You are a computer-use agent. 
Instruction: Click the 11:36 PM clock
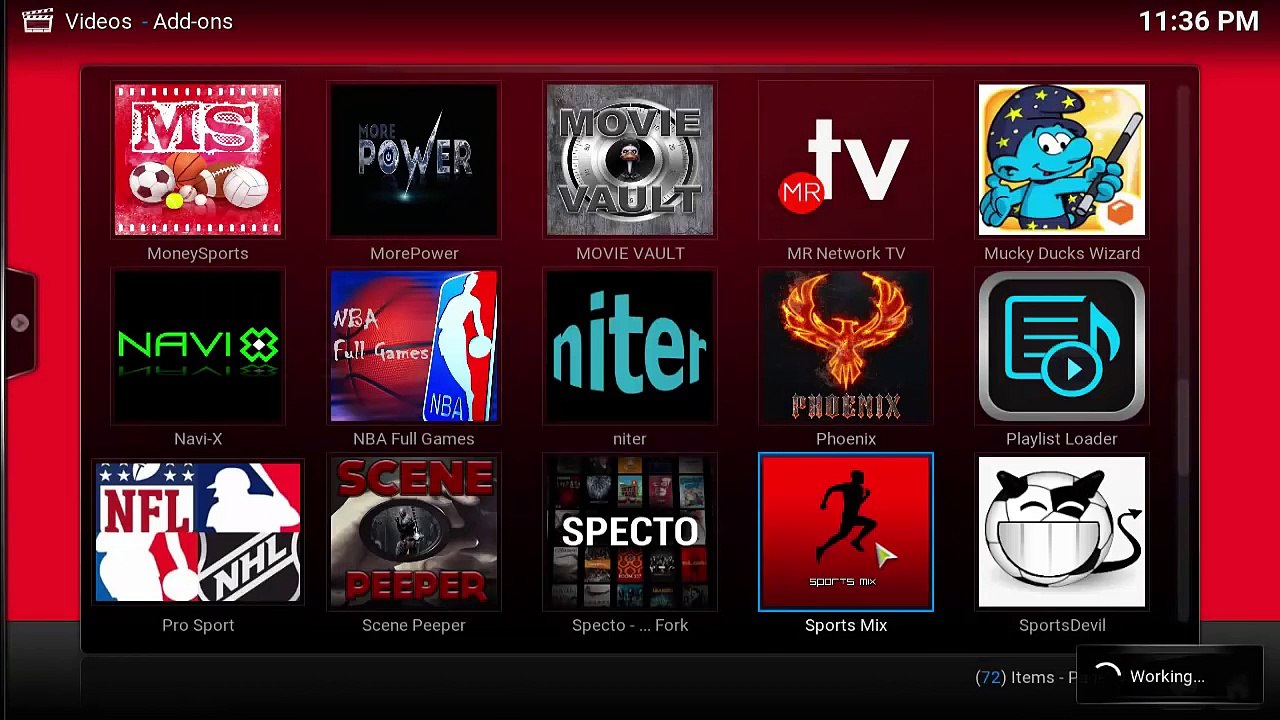pos(1199,21)
